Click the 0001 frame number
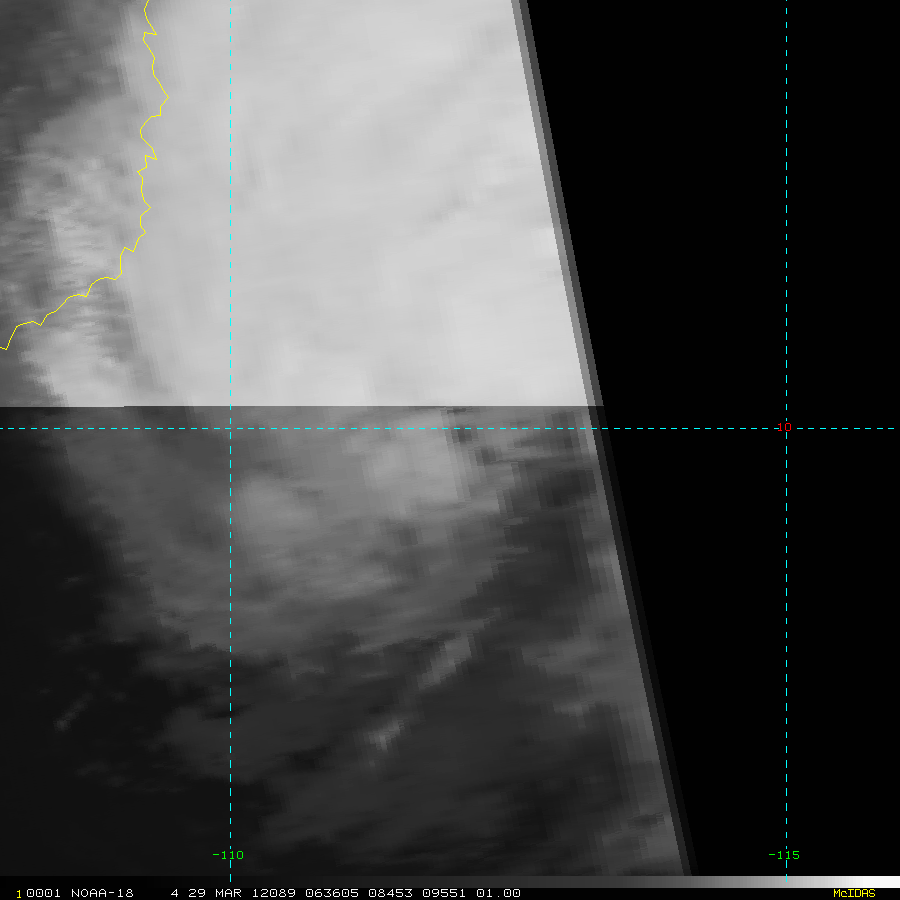Viewport: 900px width, 900px height. (44, 893)
